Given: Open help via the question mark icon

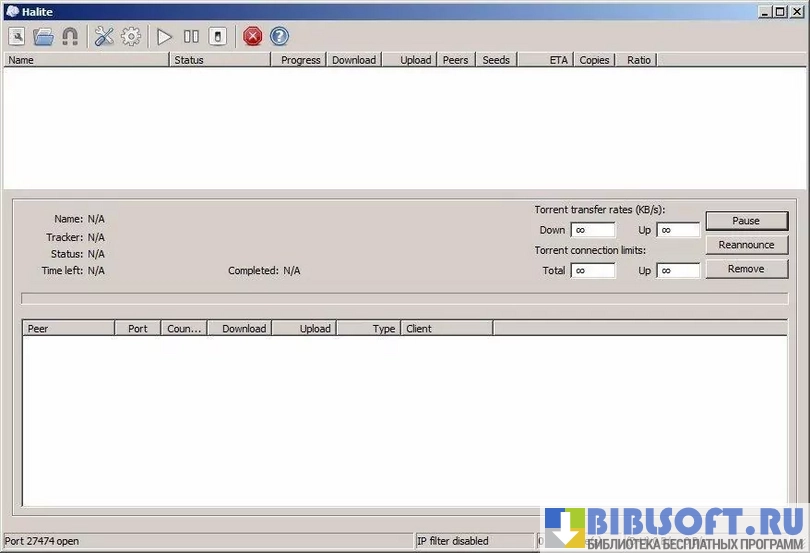Looking at the screenshot, I should click(279, 36).
